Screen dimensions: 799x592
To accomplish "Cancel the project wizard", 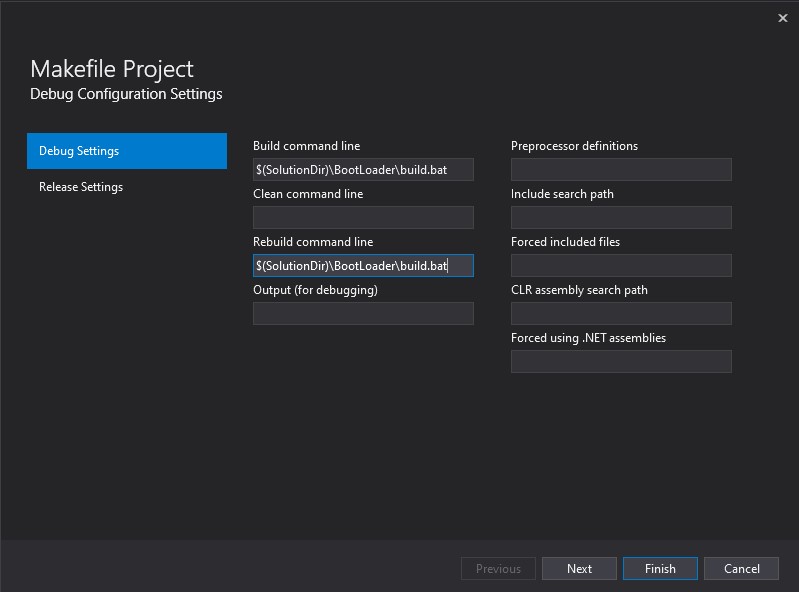I will click(x=741, y=569).
